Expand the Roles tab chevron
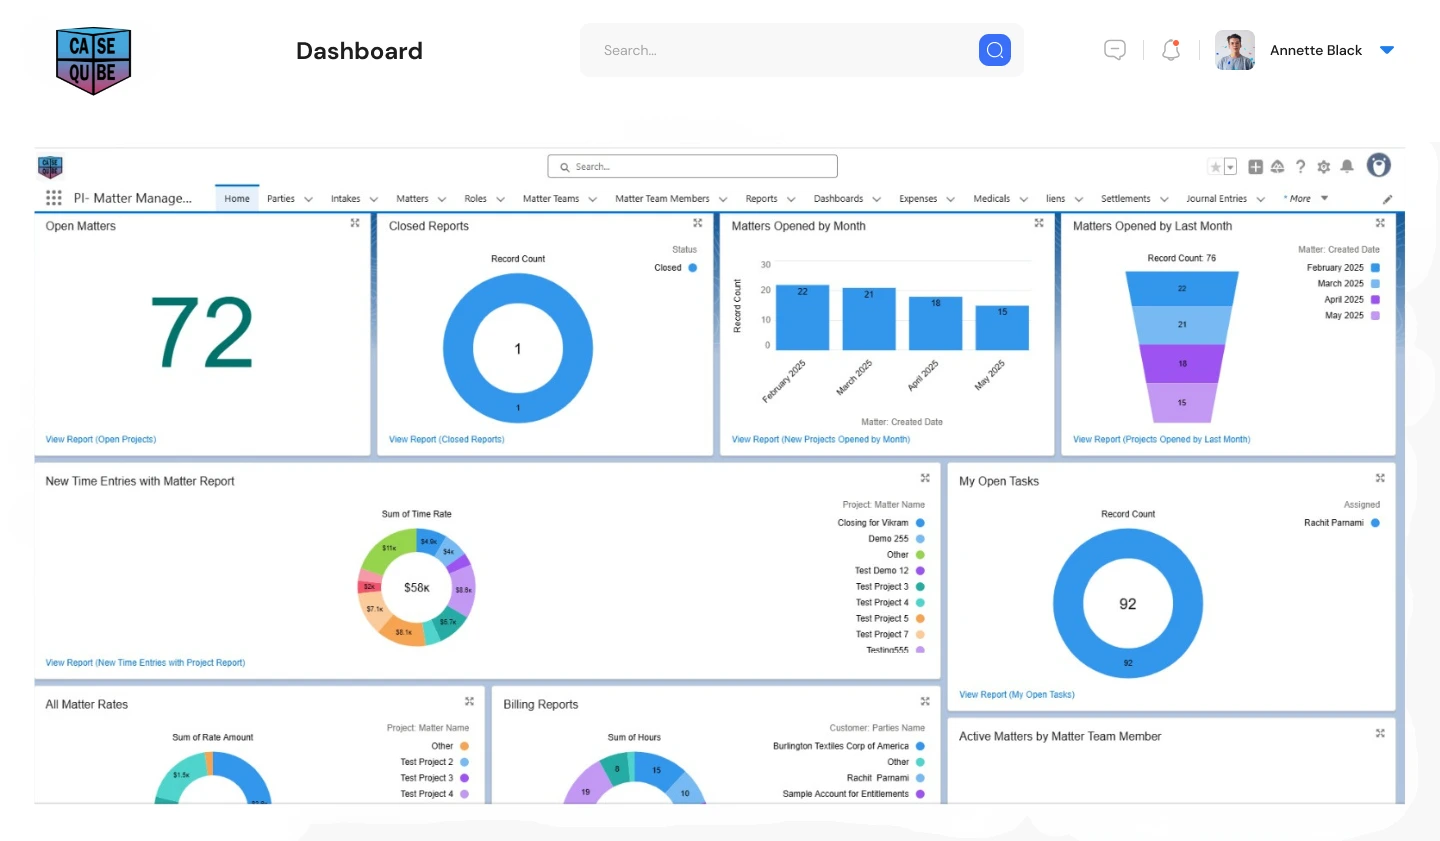Screen dimensions: 1440x841 coord(500,199)
